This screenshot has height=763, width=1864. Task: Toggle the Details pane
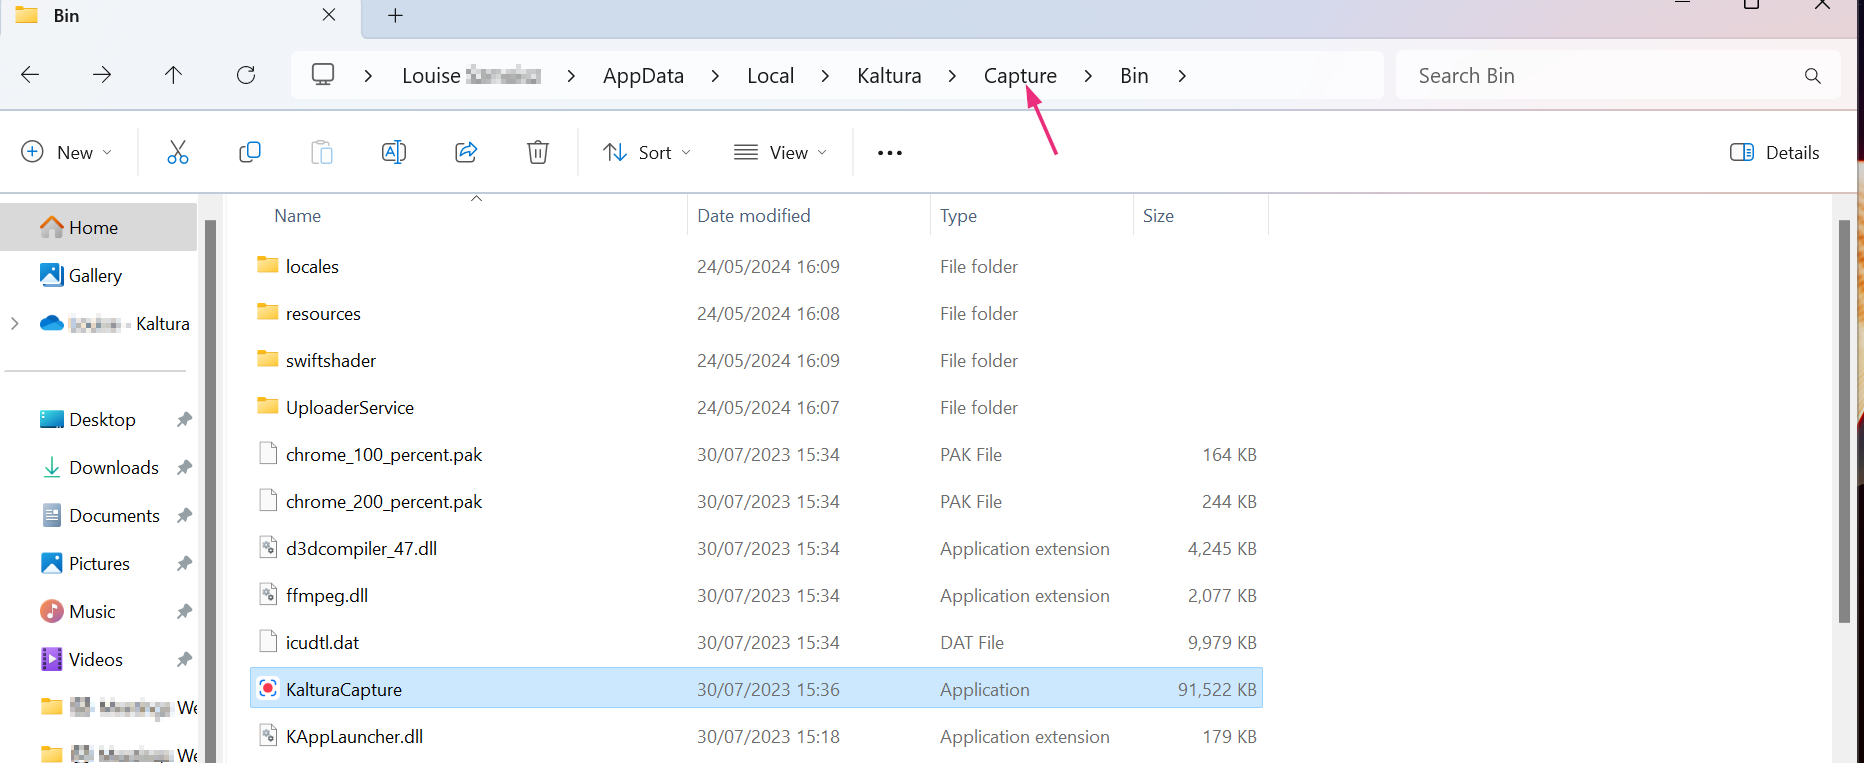[x=1775, y=152]
